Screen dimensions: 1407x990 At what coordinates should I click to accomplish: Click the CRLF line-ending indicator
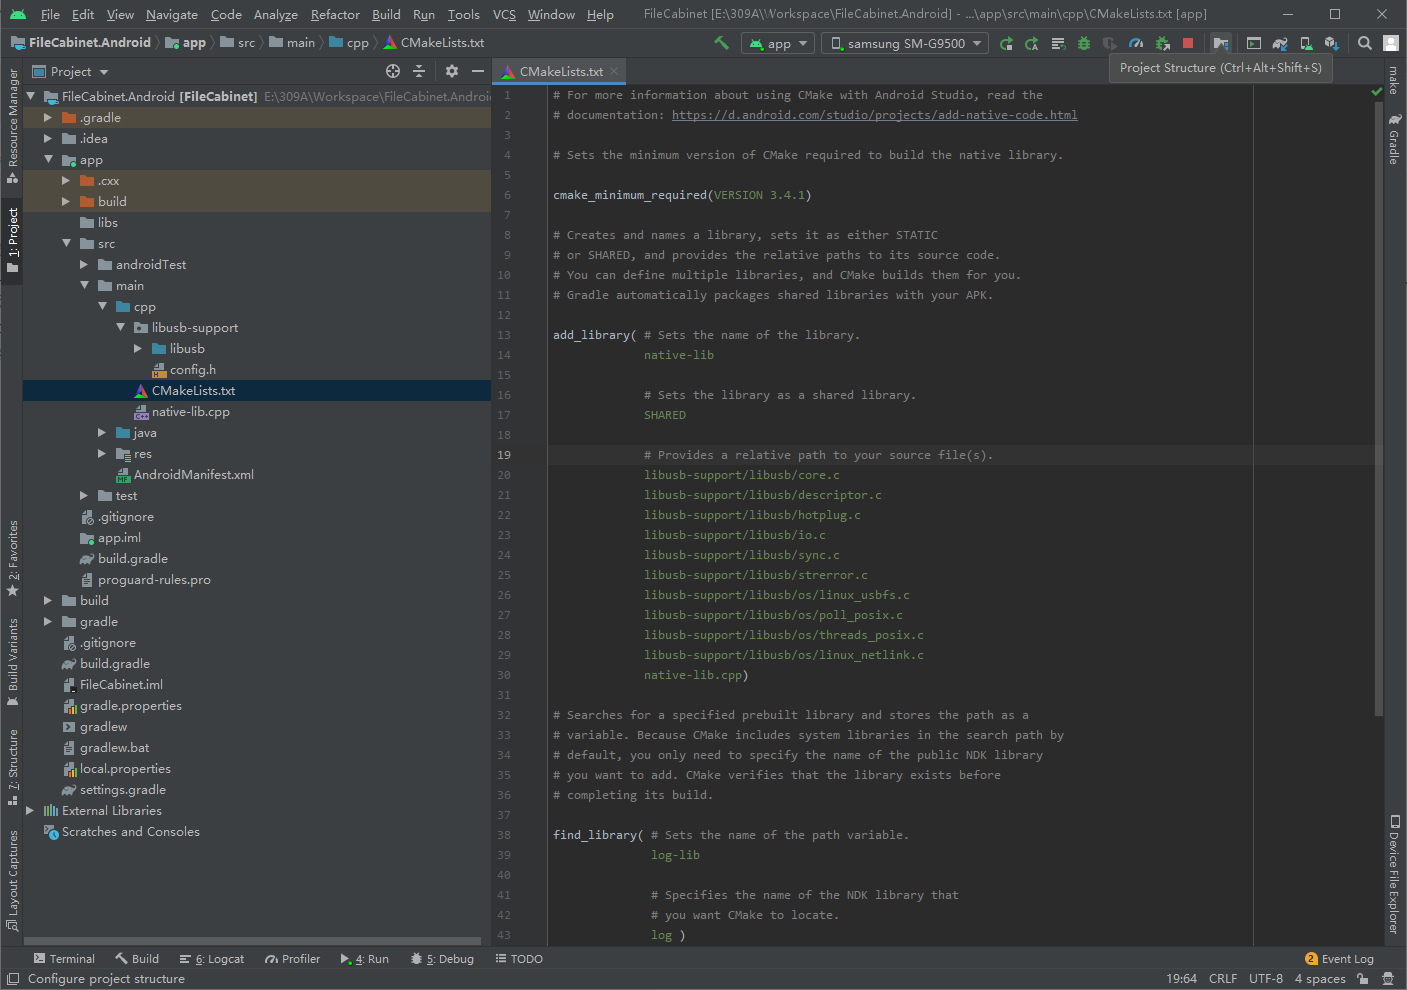pyautogui.click(x=1223, y=978)
